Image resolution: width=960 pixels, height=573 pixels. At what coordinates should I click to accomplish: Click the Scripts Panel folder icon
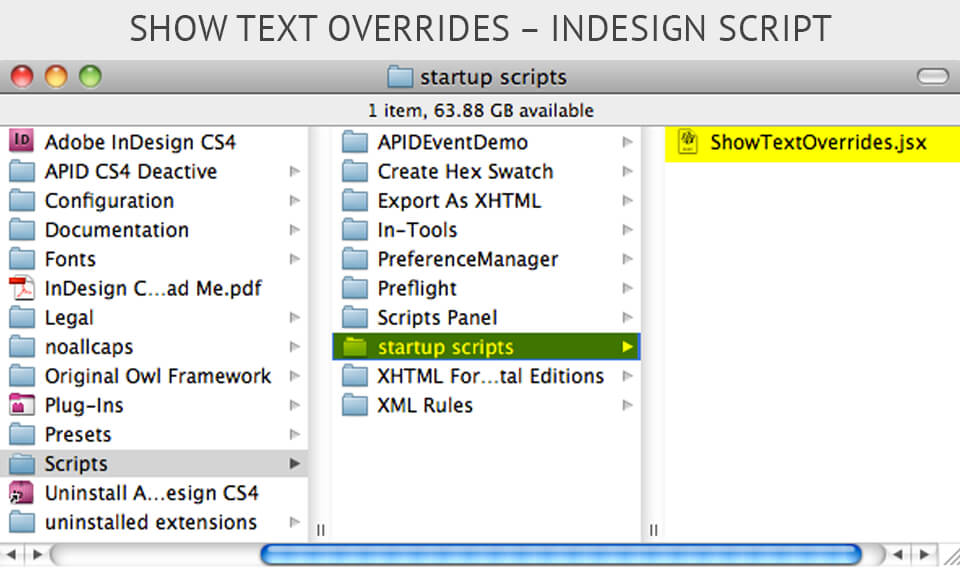354,317
